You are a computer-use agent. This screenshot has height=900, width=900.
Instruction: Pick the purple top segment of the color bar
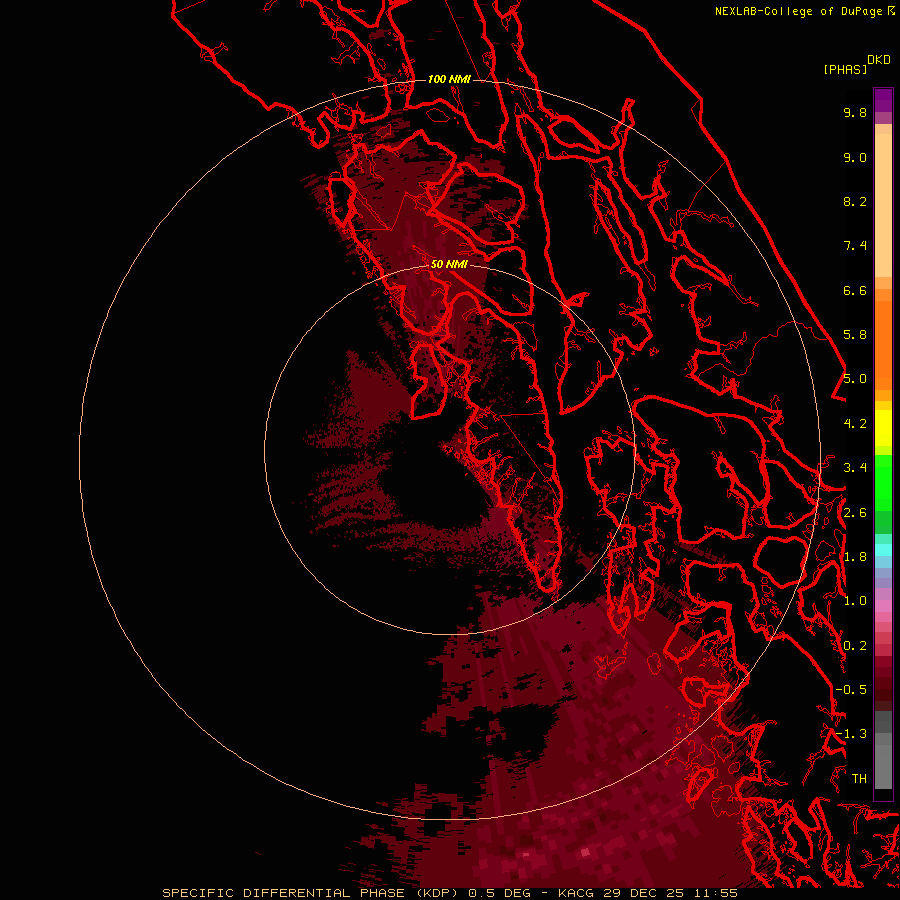pyautogui.click(x=883, y=100)
